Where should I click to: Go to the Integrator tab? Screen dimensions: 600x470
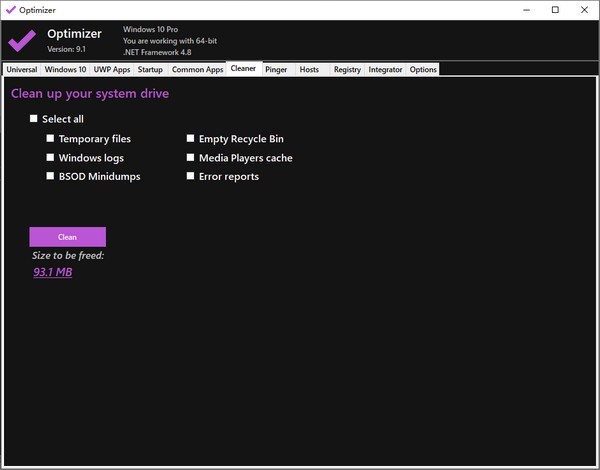click(x=385, y=70)
